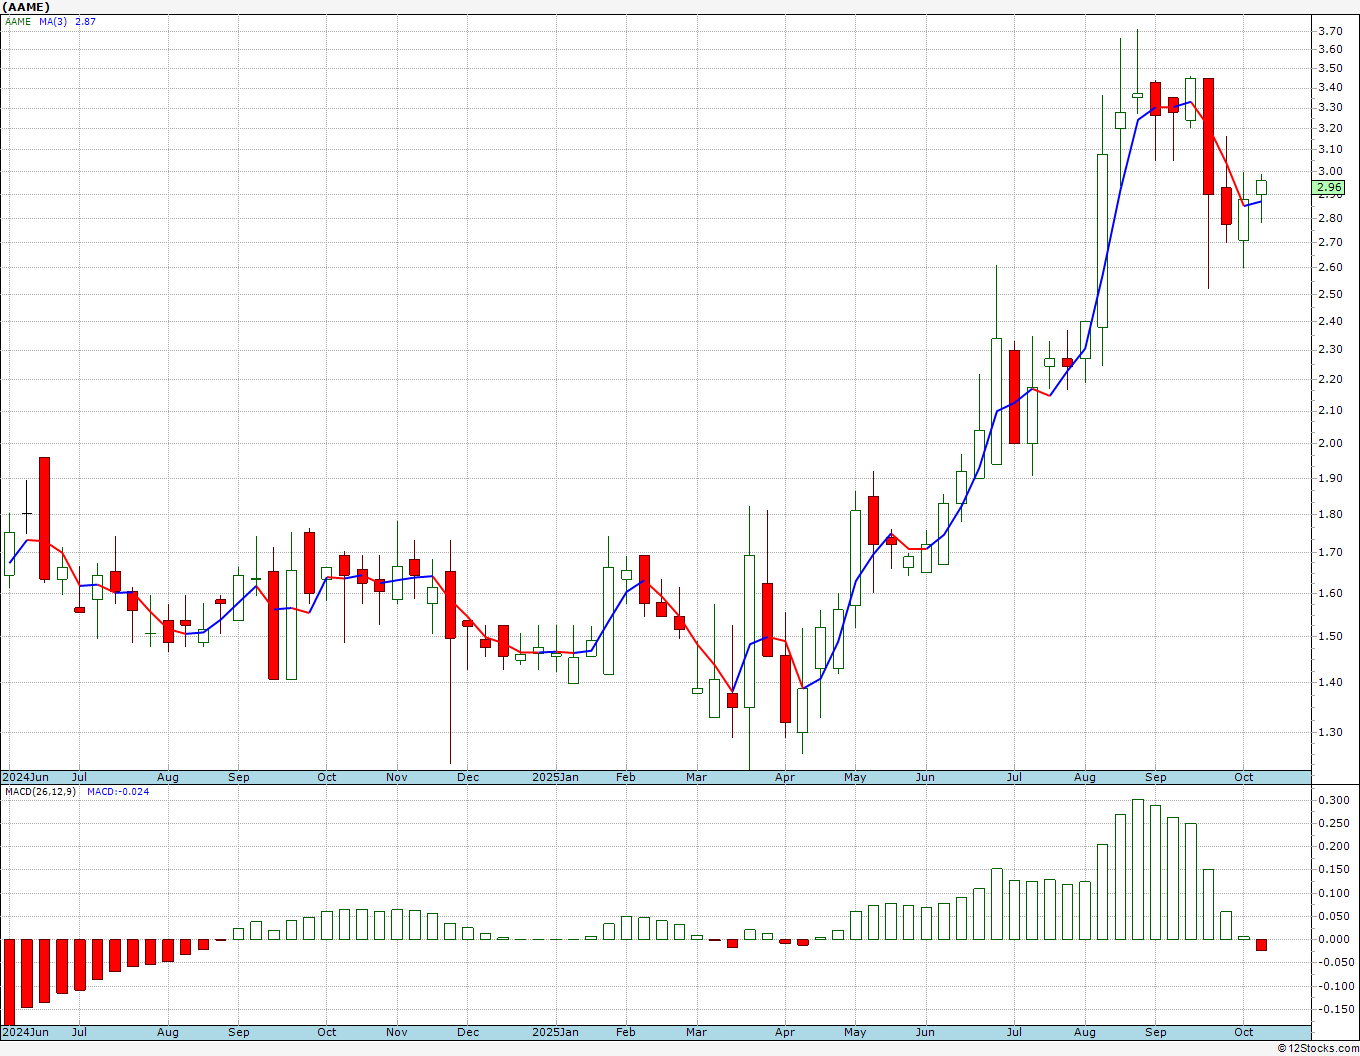The width and height of the screenshot is (1360, 1056).
Task: Click Apr on the price chart time axis
Action: [785, 778]
